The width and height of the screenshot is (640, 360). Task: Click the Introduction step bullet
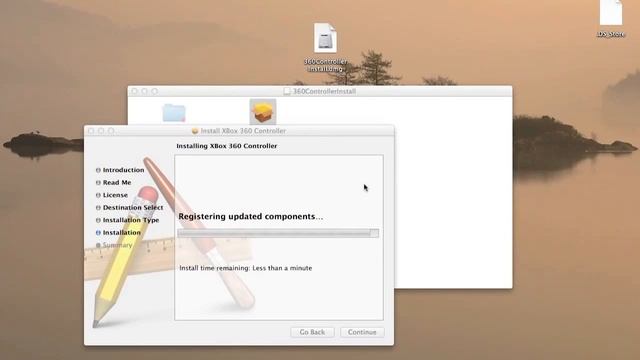(x=98, y=170)
